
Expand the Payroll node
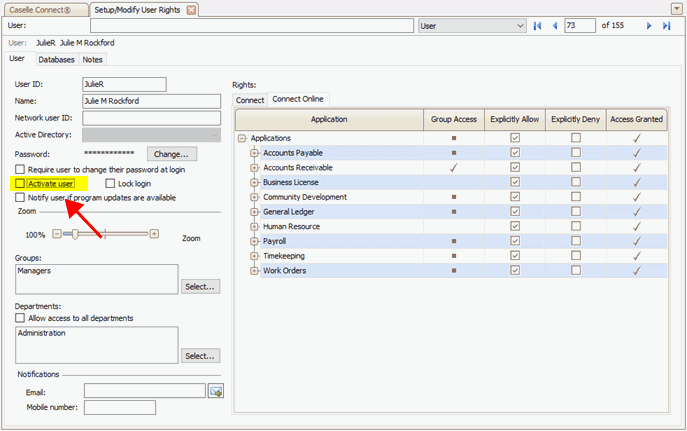pyautogui.click(x=254, y=241)
